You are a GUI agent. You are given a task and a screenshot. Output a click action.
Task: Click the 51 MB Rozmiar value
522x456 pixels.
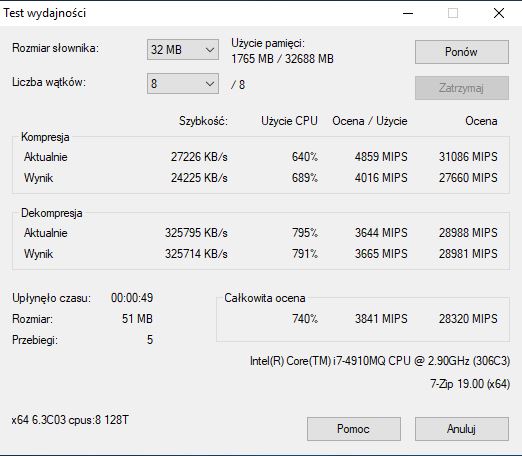tap(137, 319)
